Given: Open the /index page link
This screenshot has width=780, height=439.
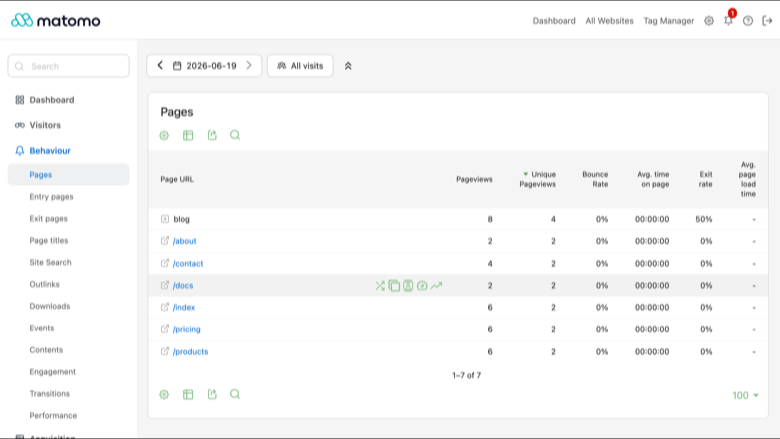Looking at the screenshot, I should (x=184, y=307).
